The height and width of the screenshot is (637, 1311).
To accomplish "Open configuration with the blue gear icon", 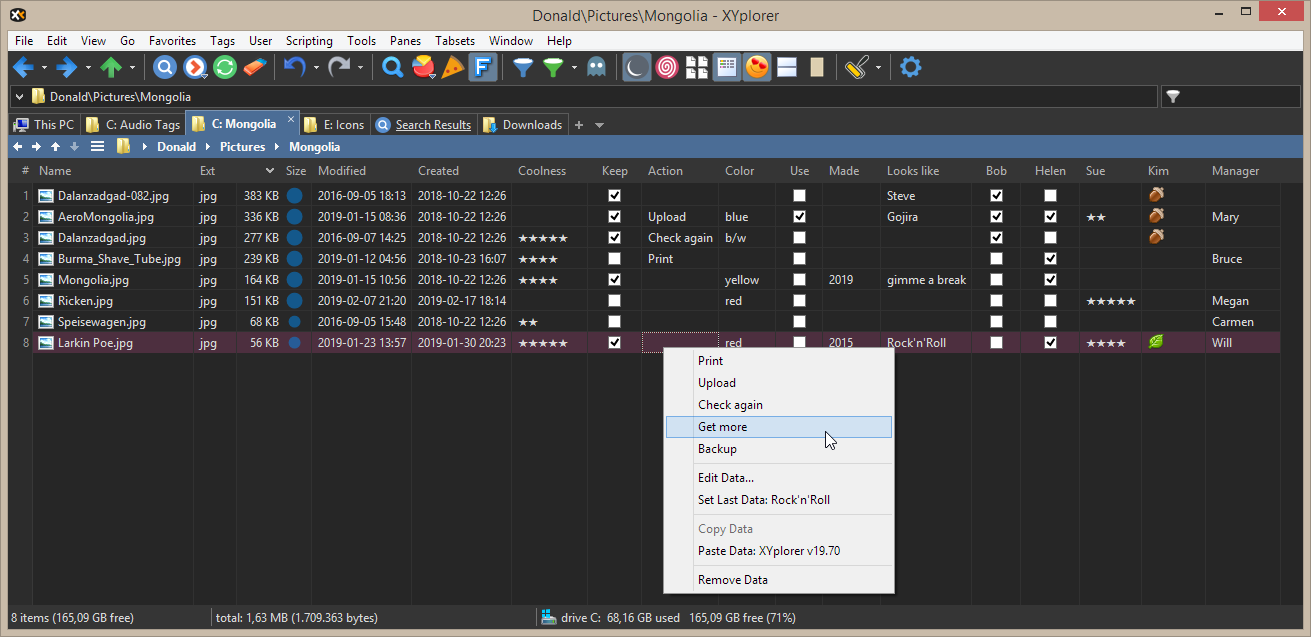I will point(910,68).
